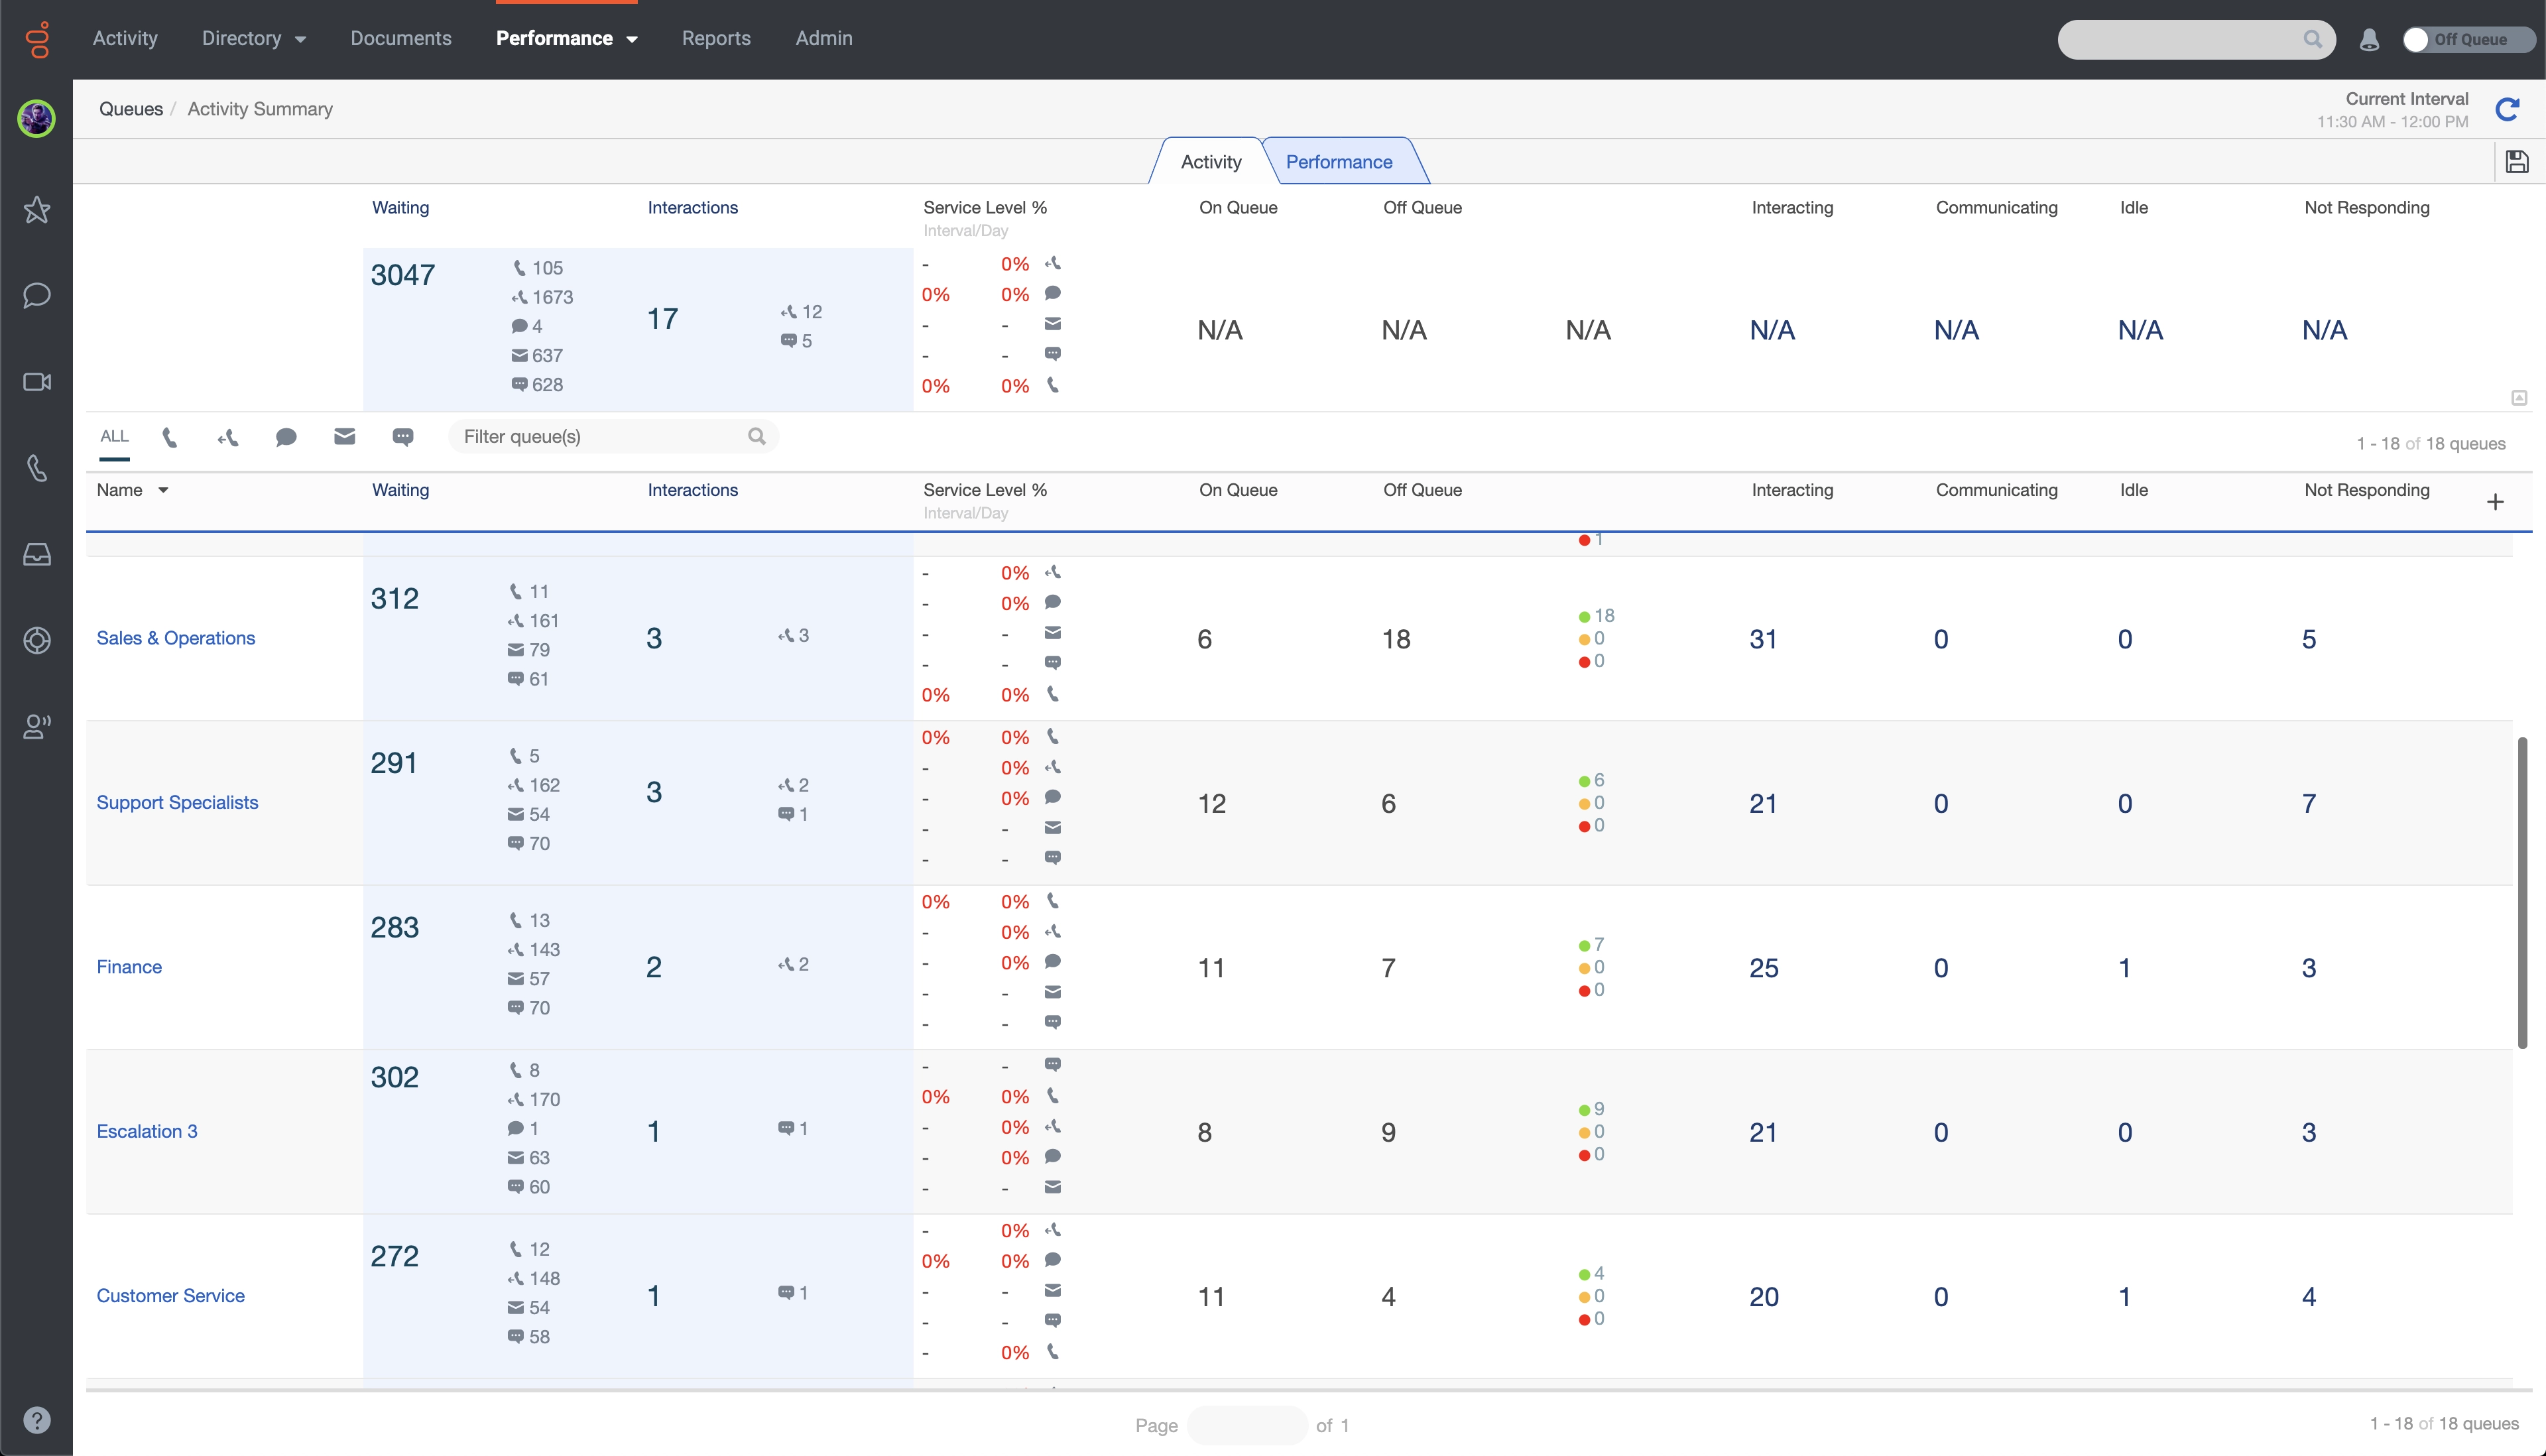Open the chat bubble sidebar icon

pos(37,295)
